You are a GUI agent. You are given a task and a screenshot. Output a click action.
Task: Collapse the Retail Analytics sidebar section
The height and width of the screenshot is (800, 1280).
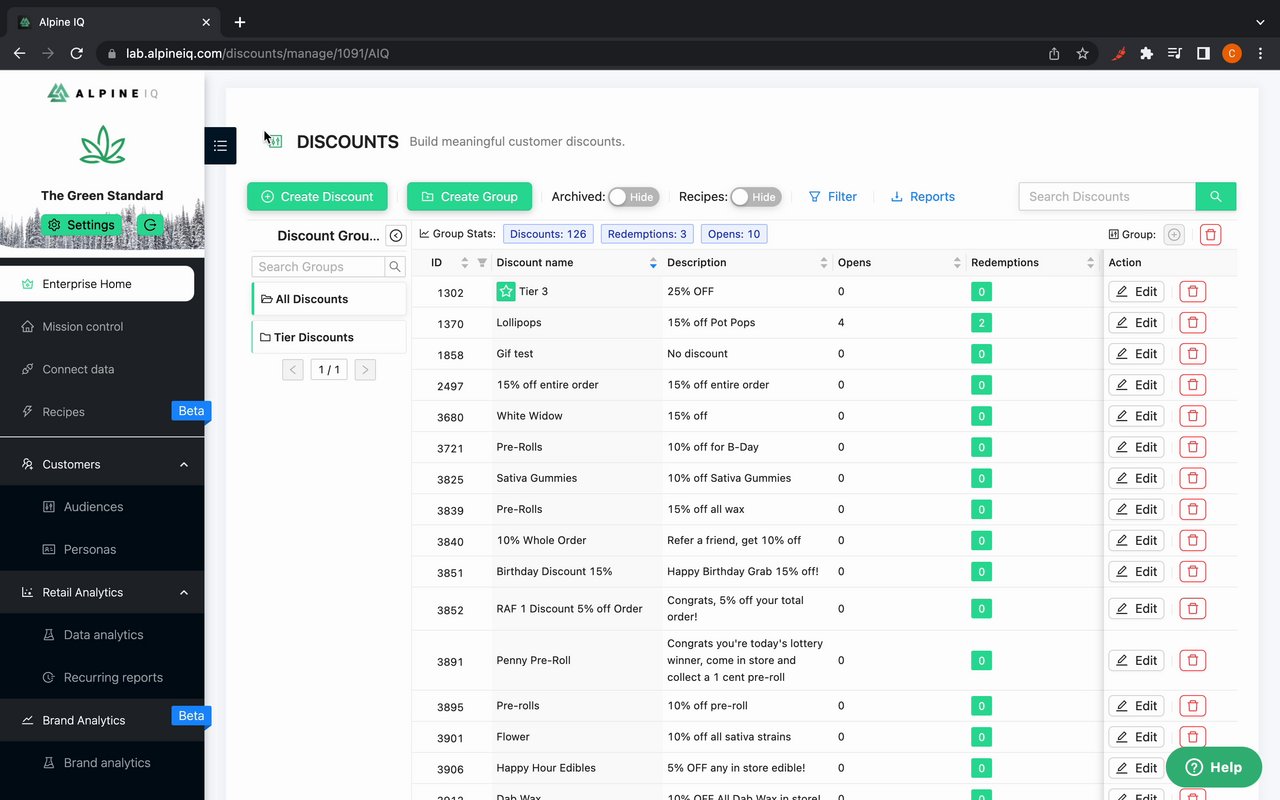(x=184, y=593)
